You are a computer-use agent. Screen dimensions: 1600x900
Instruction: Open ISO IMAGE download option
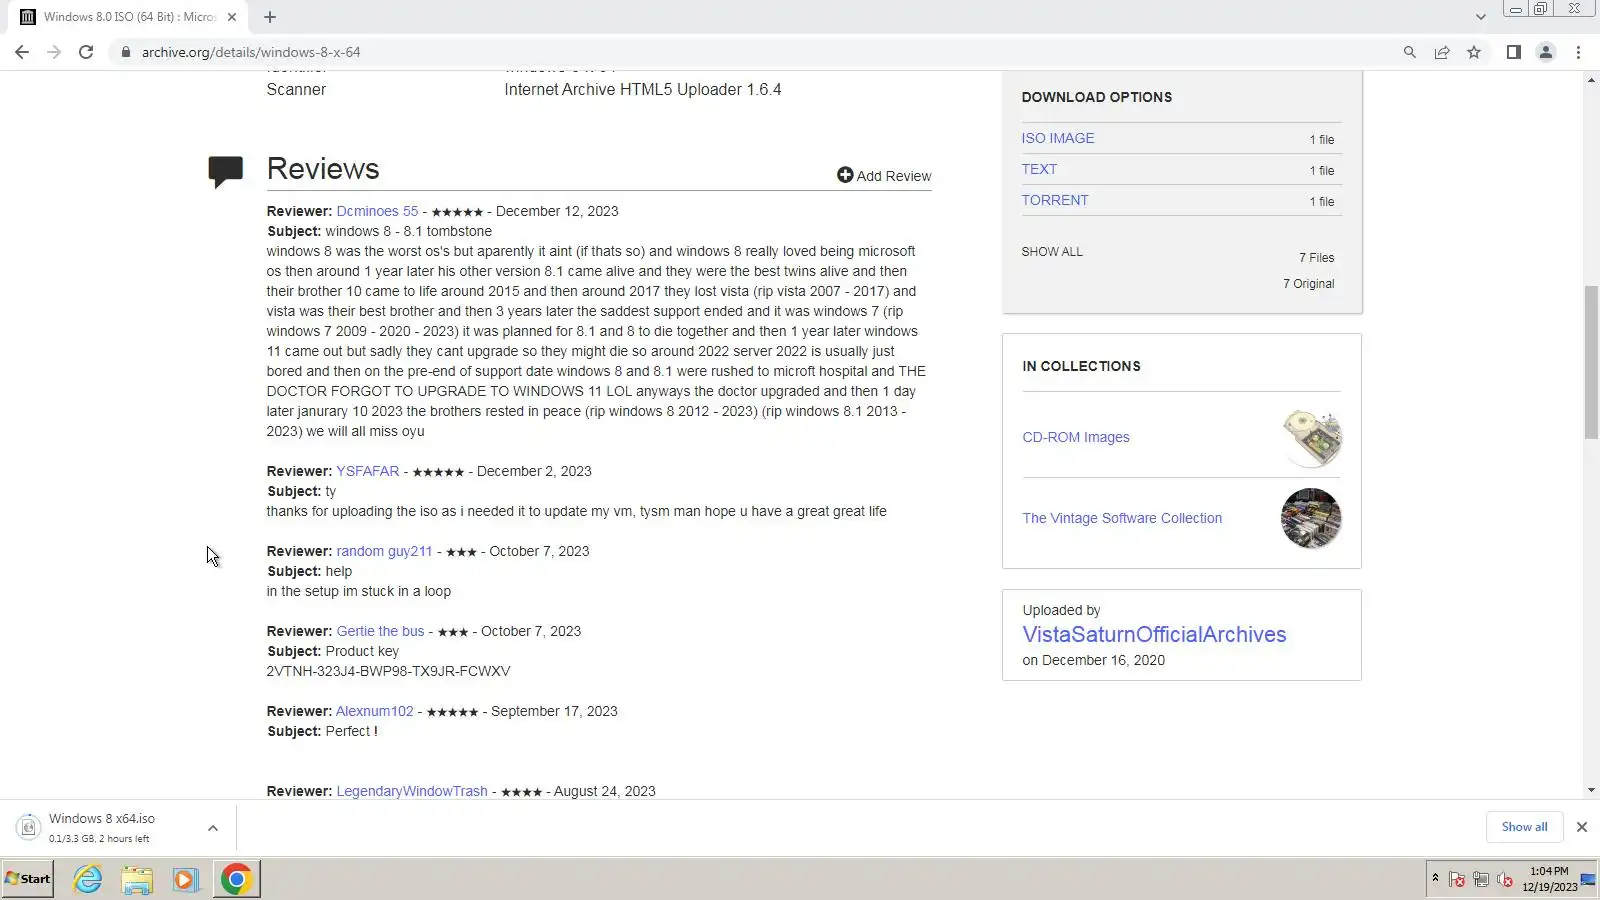(1058, 138)
